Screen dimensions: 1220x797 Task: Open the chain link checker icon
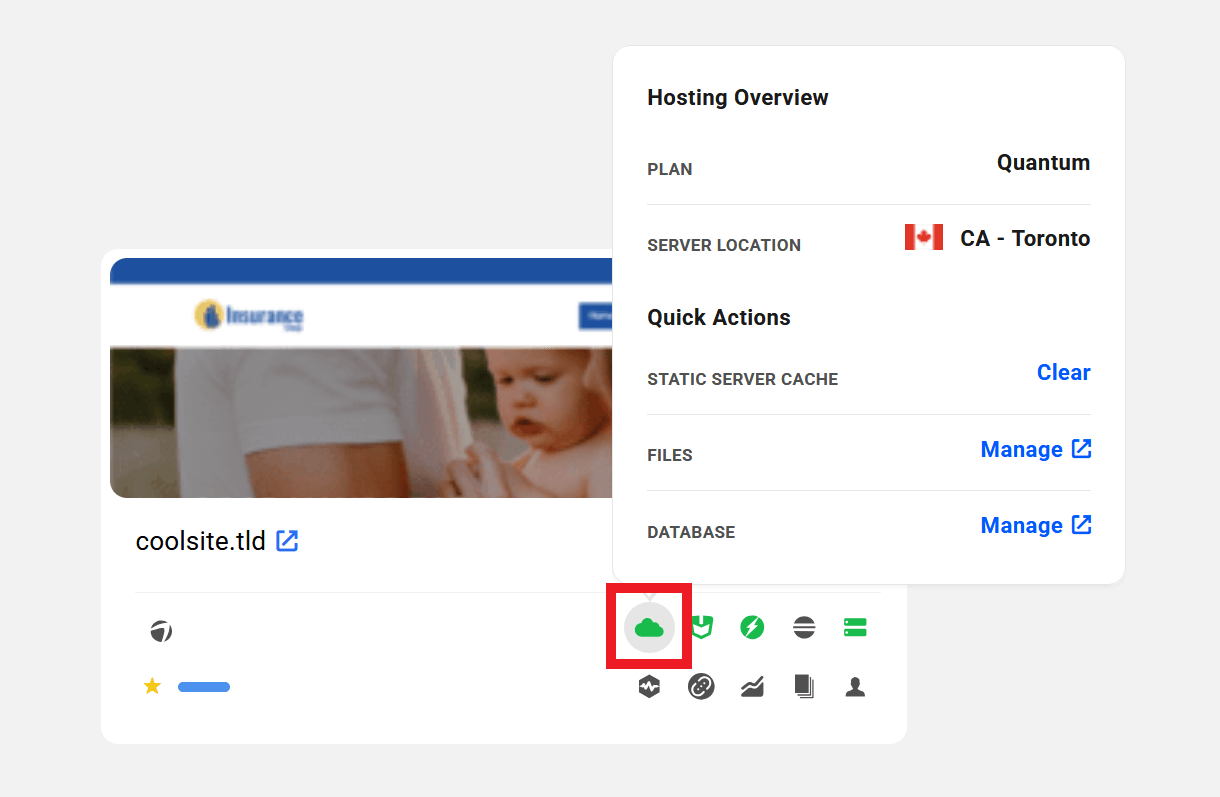coord(701,687)
